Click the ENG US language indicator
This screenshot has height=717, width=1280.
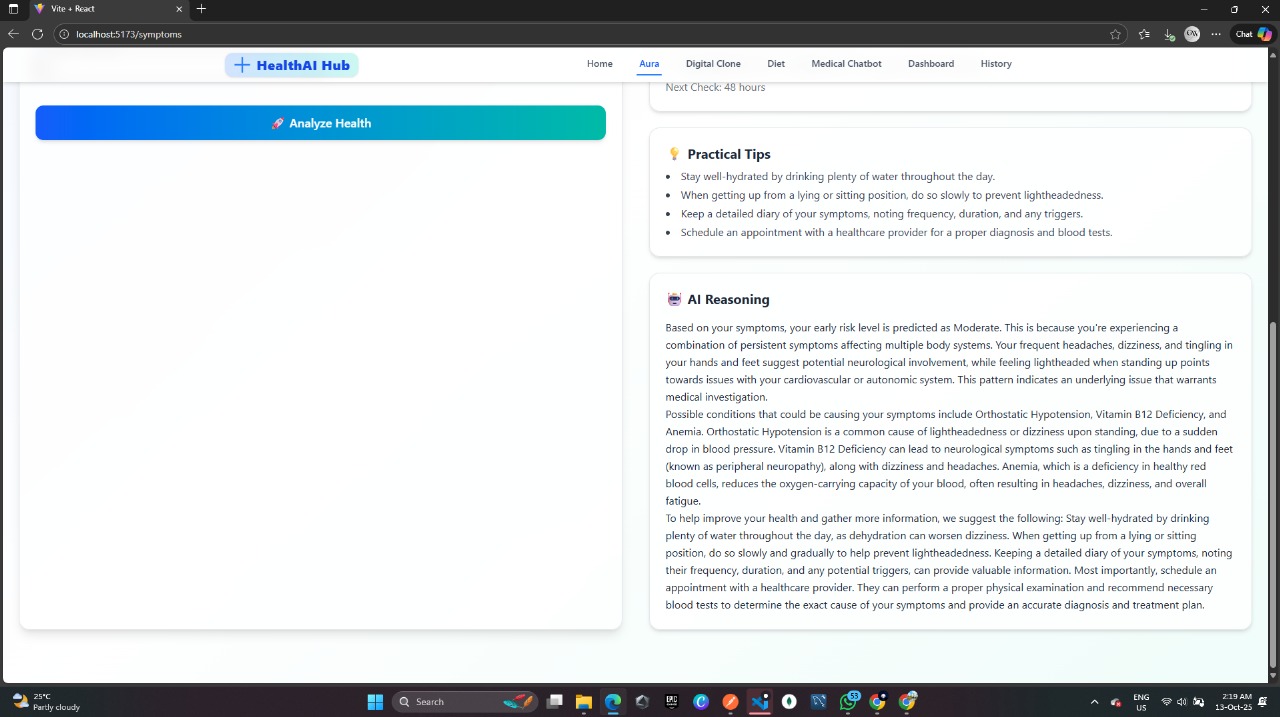[1141, 702]
